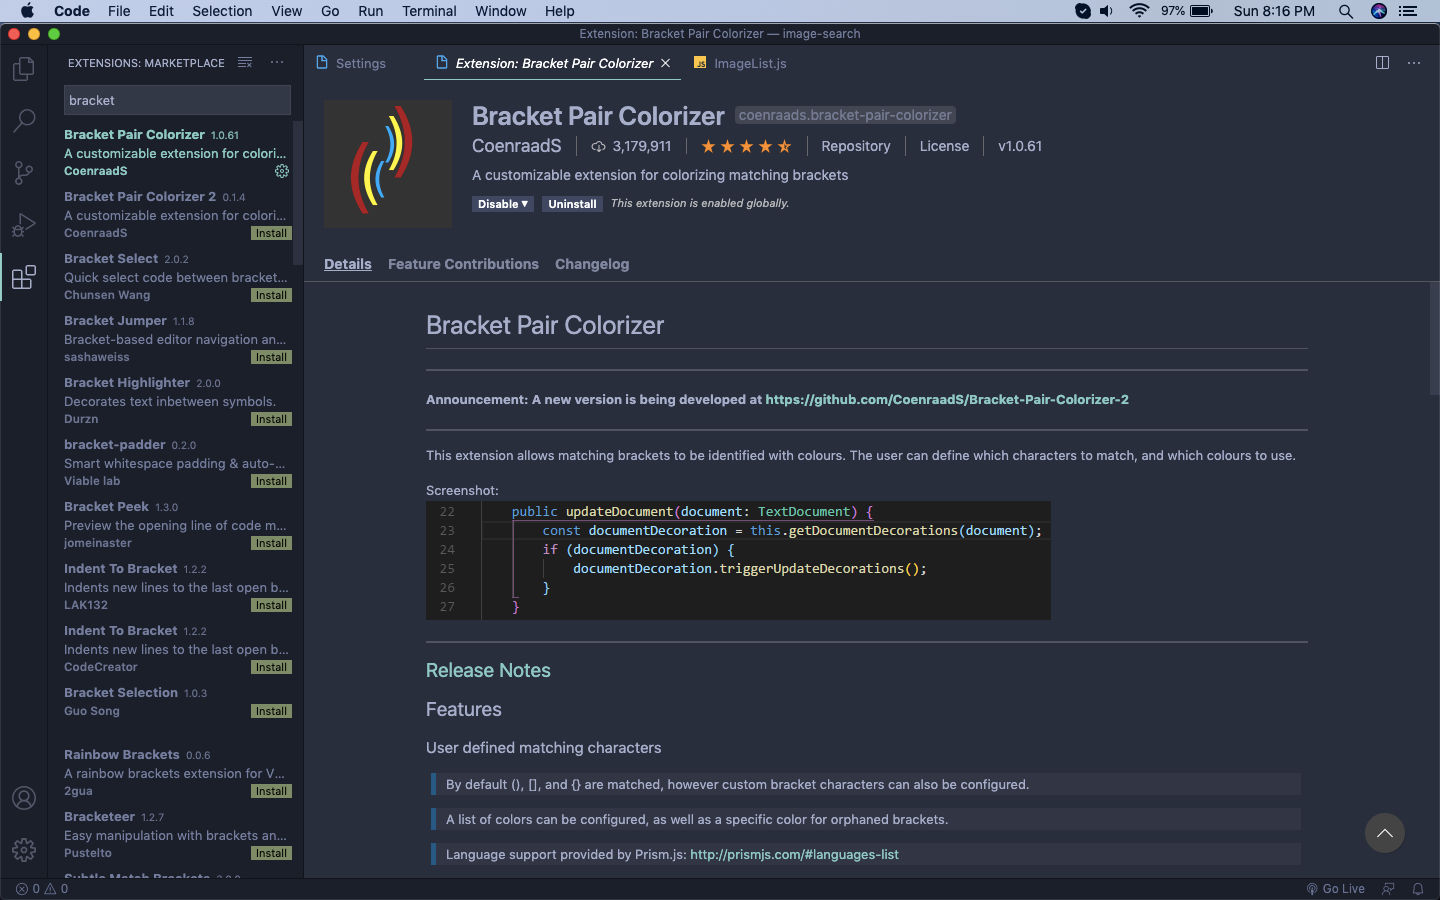The image size is (1440, 900).
Task: Open the Run menu
Action: [x=370, y=11]
